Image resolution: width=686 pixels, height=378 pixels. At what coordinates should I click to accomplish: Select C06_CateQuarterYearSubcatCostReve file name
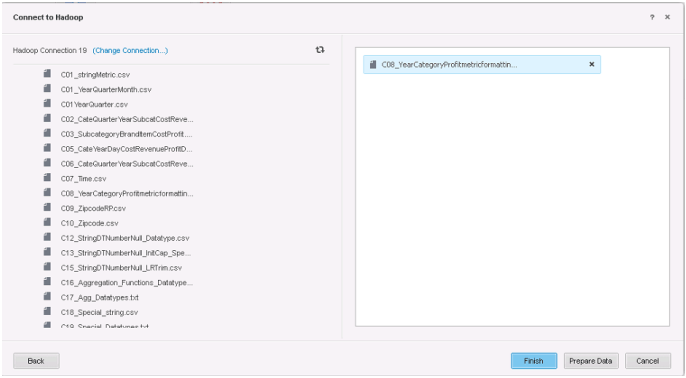(x=127, y=164)
